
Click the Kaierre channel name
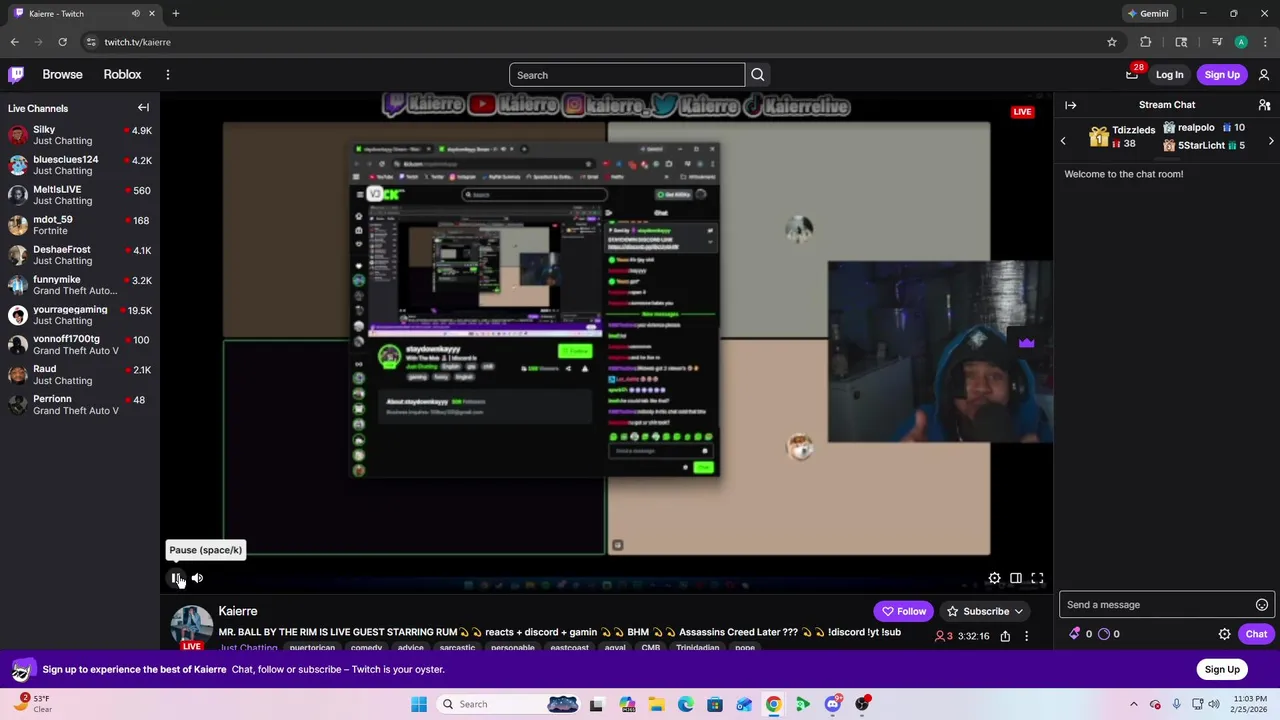tap(238, 611)
